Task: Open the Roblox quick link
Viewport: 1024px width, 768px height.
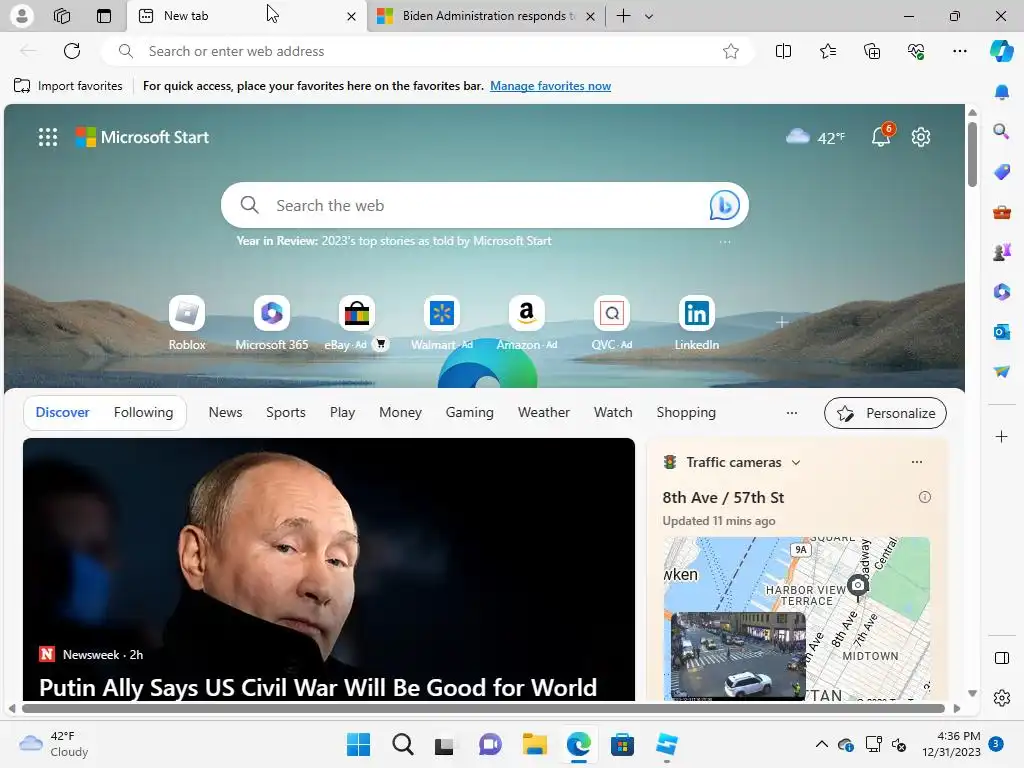Action: (187, 323)
